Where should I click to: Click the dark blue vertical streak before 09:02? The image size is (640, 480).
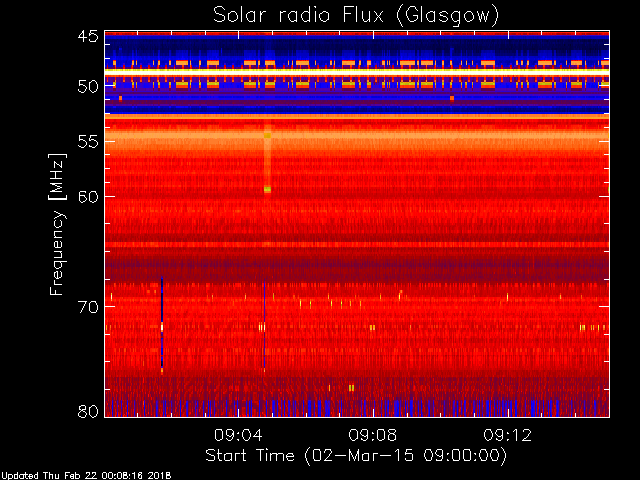click(x=162, y=323)
